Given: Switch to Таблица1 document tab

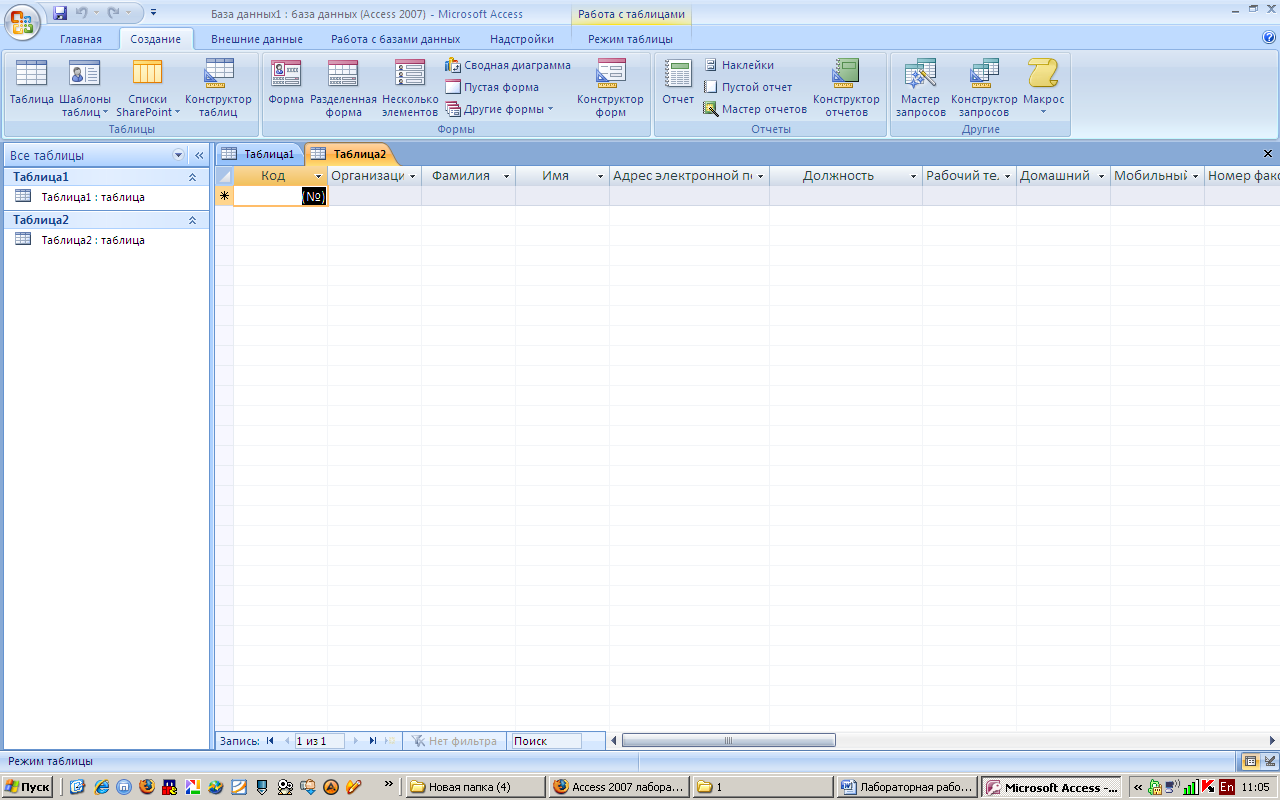Looking at the screenshot, I should 259,154.
